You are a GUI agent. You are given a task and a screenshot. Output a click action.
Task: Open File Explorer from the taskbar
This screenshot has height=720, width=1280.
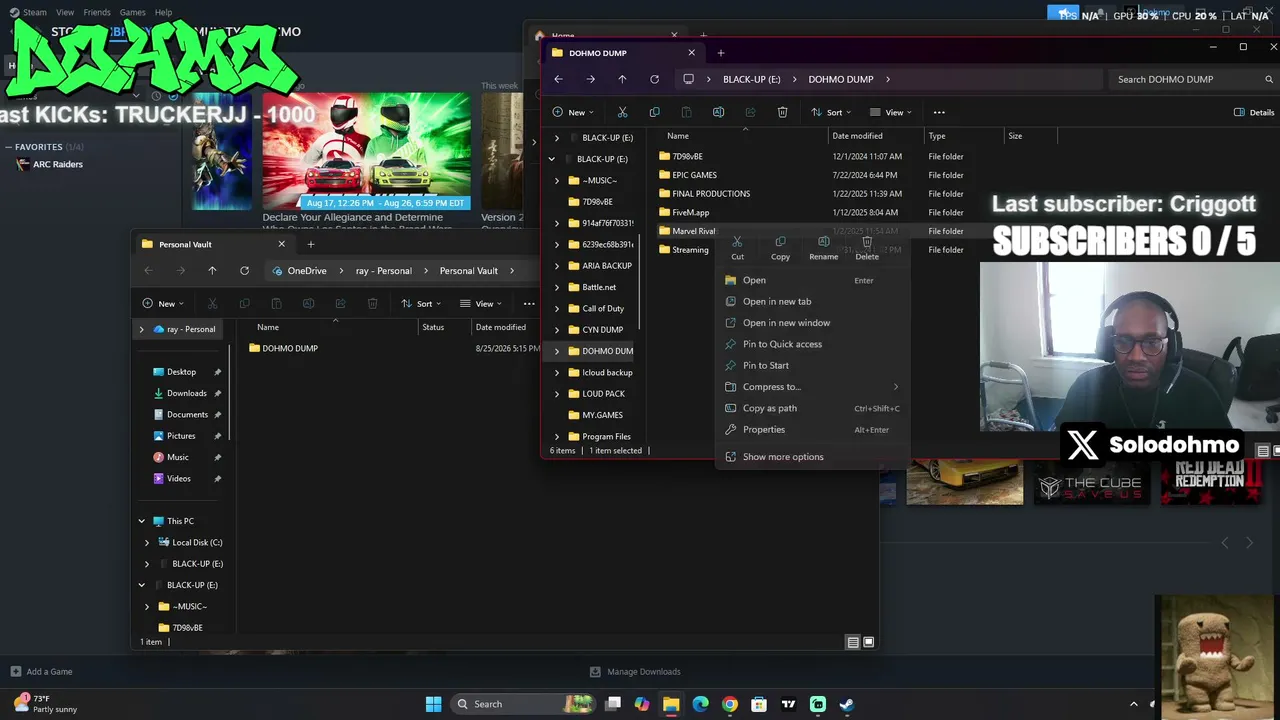671,704
